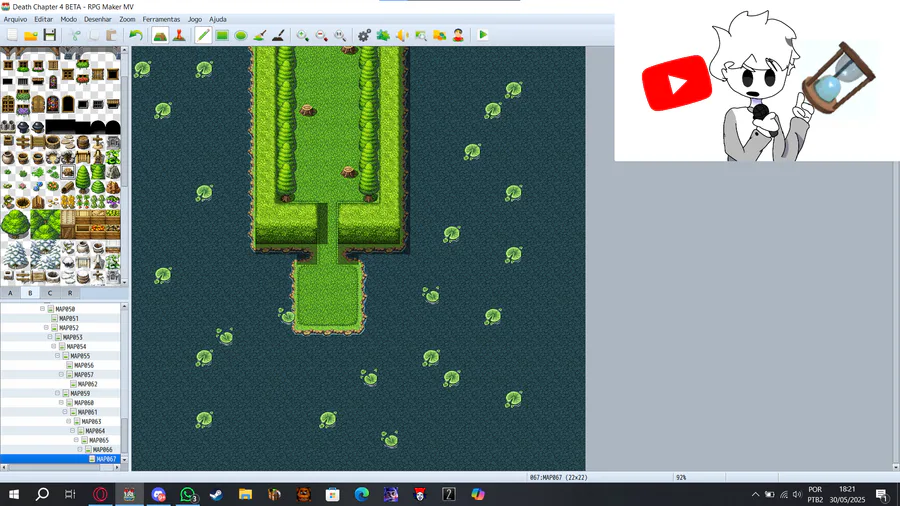Click the Zoom In magnifier icon

point(302,35)
